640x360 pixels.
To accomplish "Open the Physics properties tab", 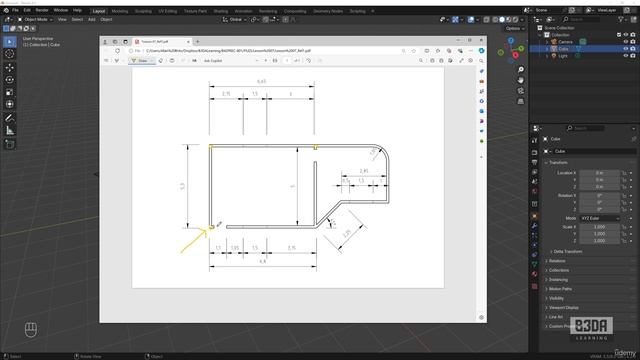I will tap(535, 245).
